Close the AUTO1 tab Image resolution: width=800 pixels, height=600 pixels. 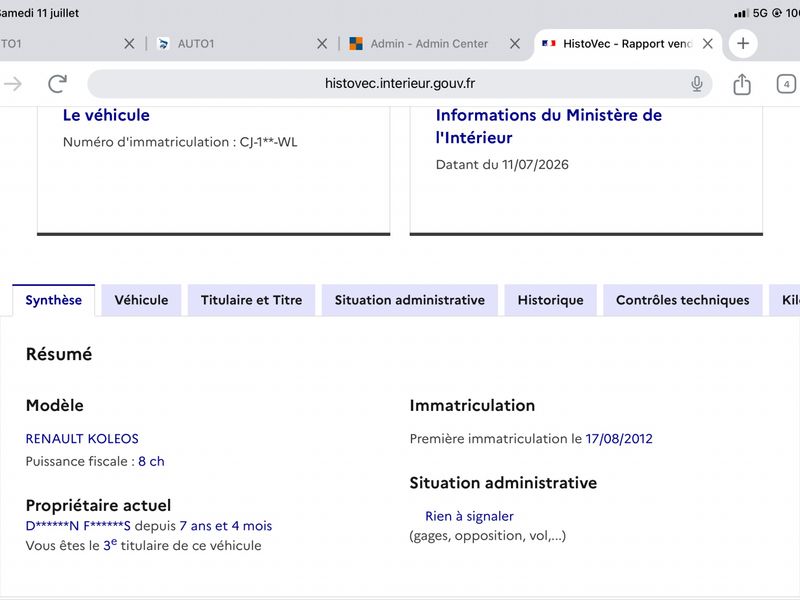pyautogui.click(x=322, y=44)
